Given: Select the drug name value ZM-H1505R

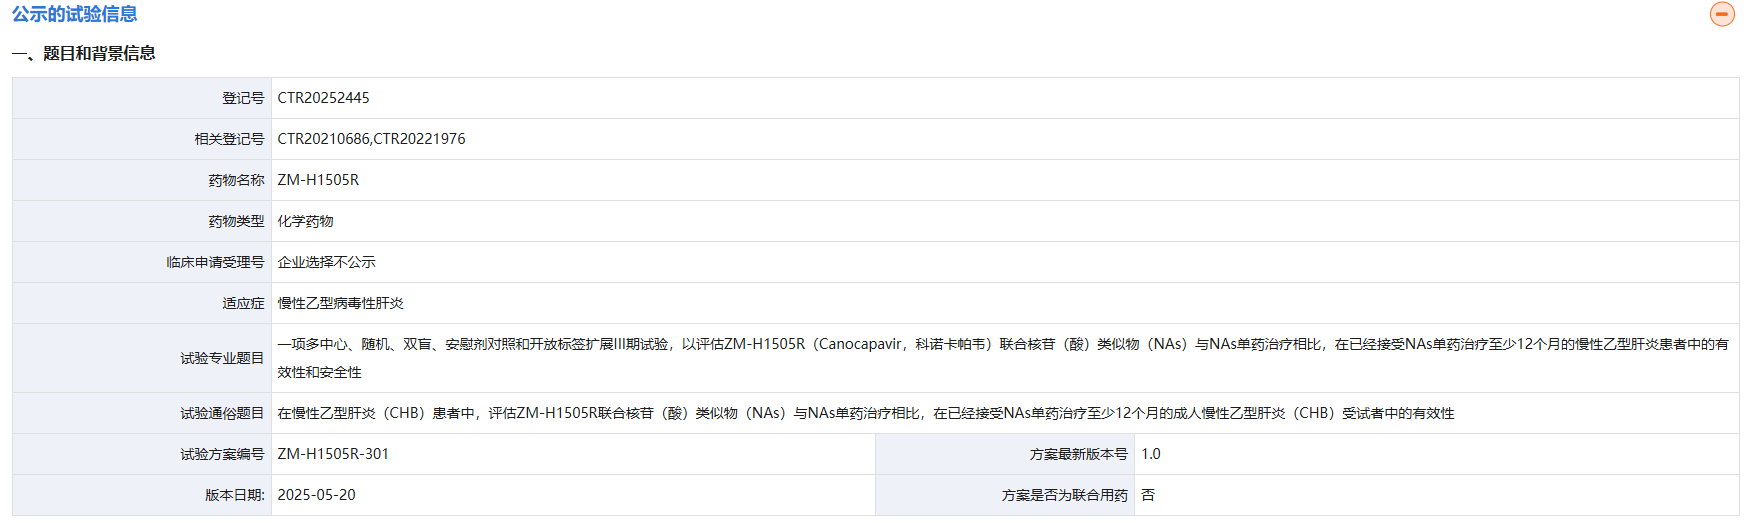Looking at the screenshot, I should (x=318, y=180).
